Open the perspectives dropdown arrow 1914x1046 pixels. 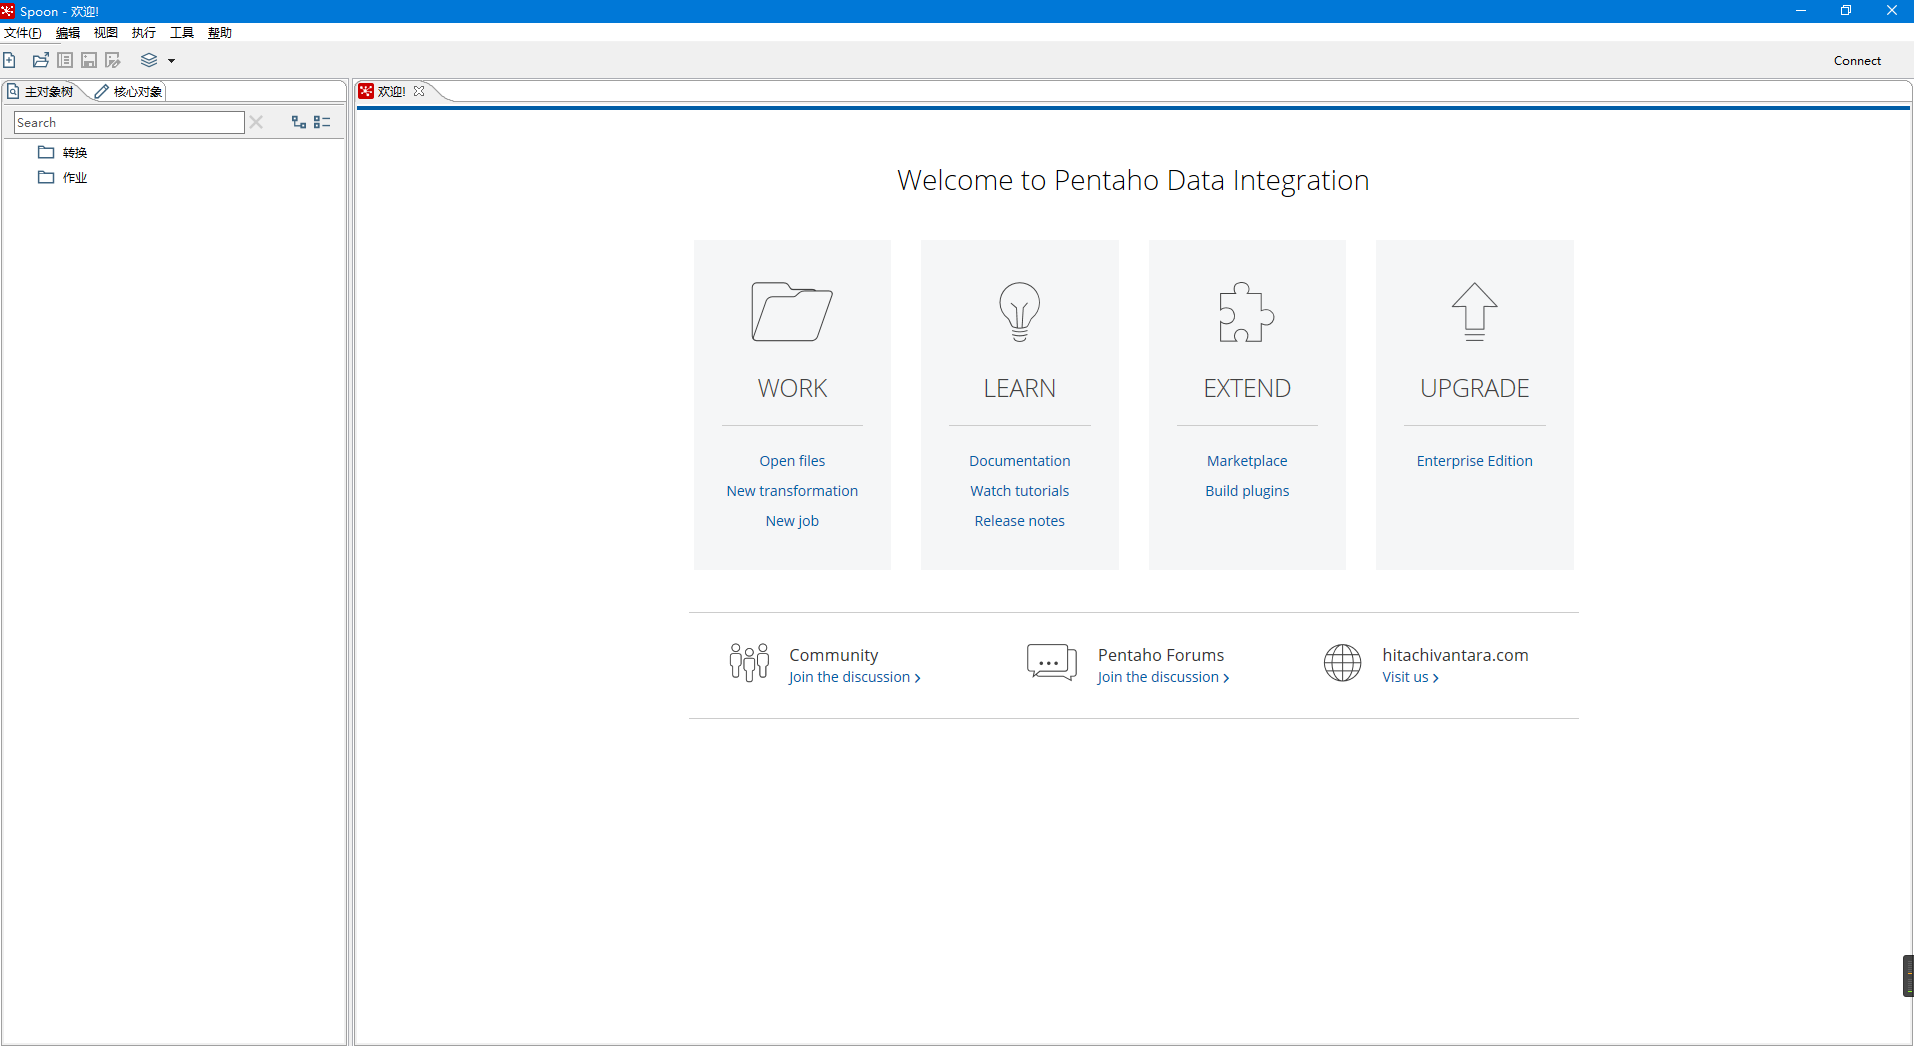click(172, 61)
